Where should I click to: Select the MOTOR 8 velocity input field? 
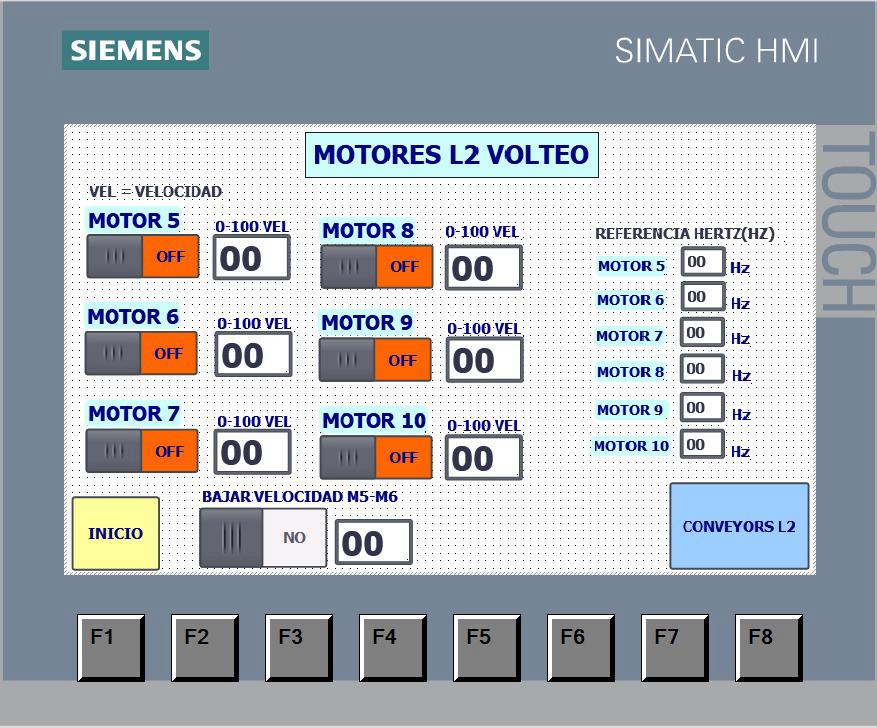(x=483, y=267)
